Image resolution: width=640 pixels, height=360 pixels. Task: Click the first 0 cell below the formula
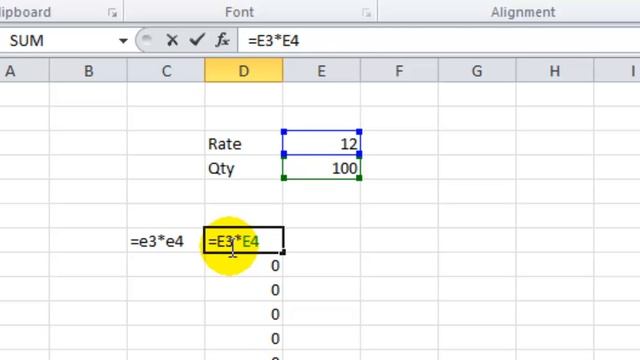244,265
